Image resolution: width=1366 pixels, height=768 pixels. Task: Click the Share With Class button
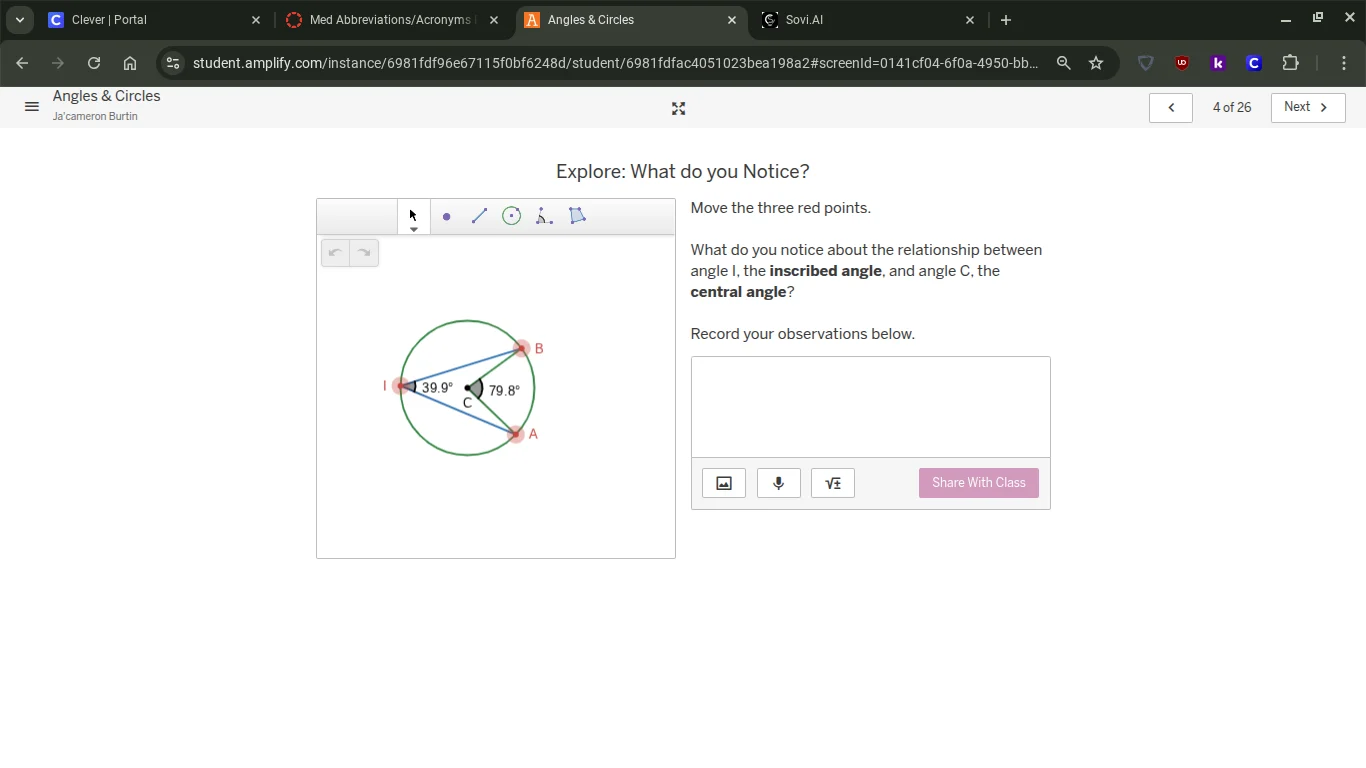tap(978, 482)
